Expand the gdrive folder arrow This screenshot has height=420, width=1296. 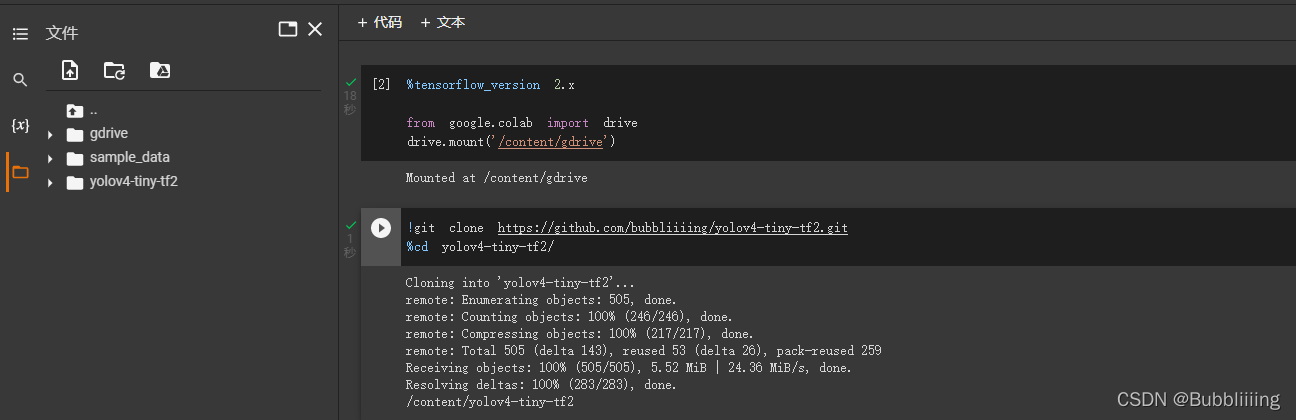(x=50, y=134)
